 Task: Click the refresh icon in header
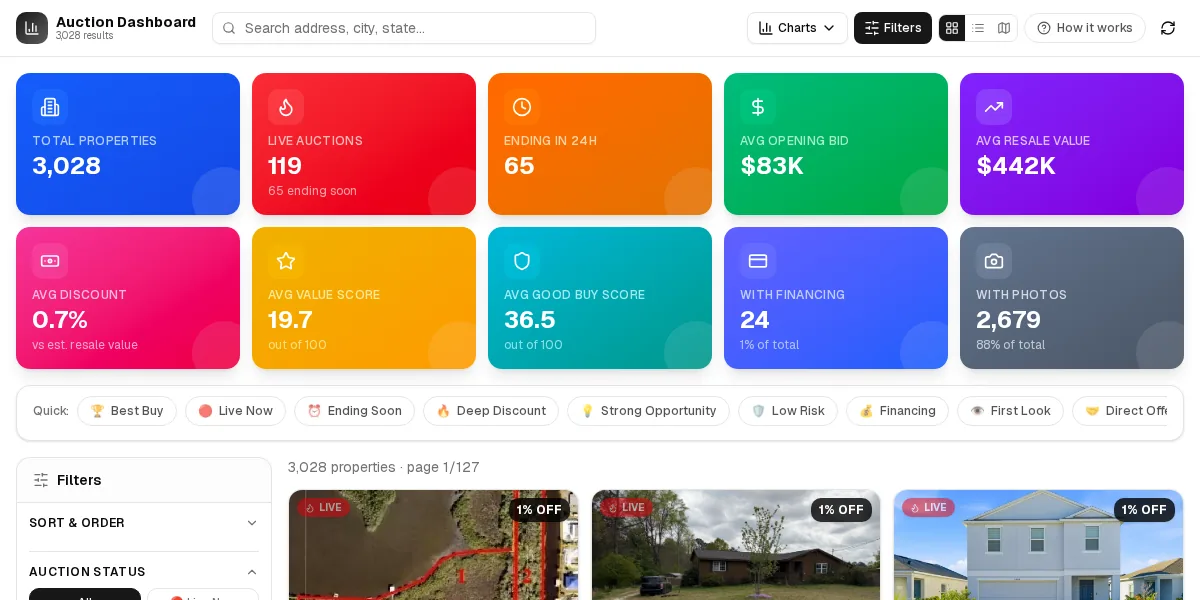coord(1168,28)
